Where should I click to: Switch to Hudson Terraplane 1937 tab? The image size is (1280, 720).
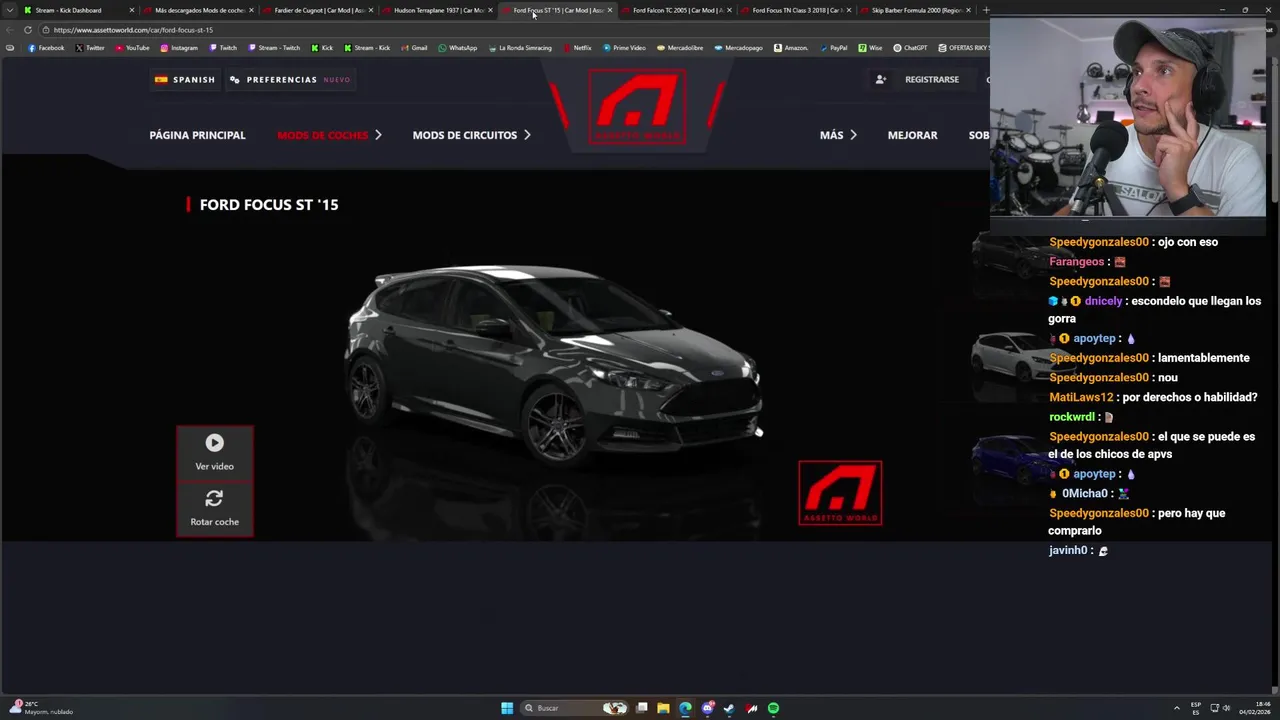point(437,10)
